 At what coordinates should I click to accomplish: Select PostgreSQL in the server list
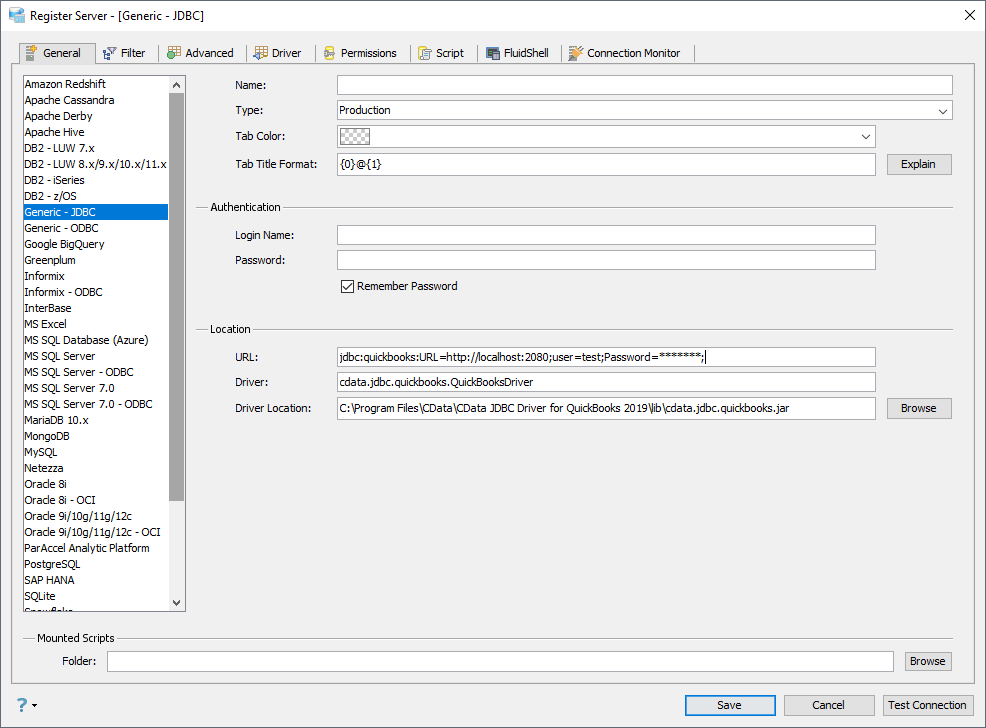(50, 564)
